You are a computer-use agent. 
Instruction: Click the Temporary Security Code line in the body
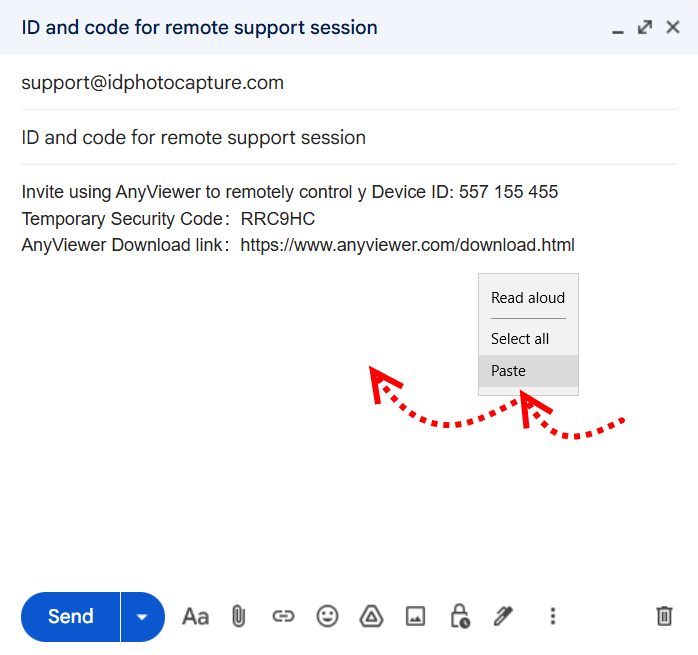click(x=168, y=219)
